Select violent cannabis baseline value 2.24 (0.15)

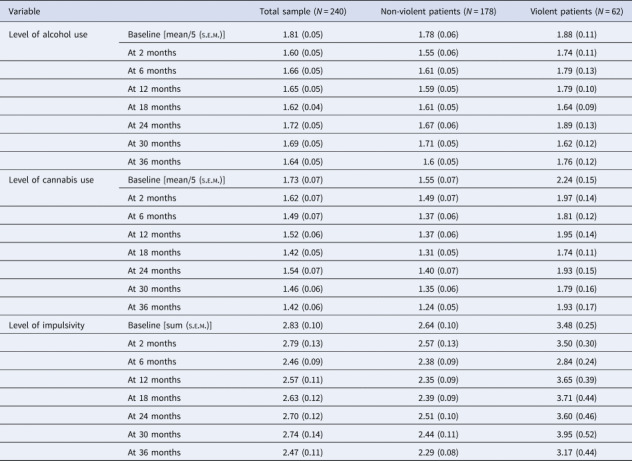[x=577, y=180]
